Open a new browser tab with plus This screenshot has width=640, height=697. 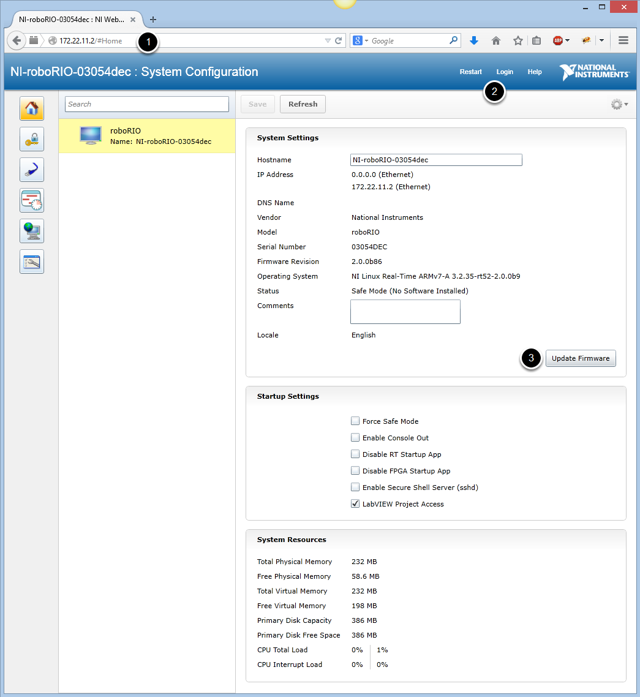(153, 20)
